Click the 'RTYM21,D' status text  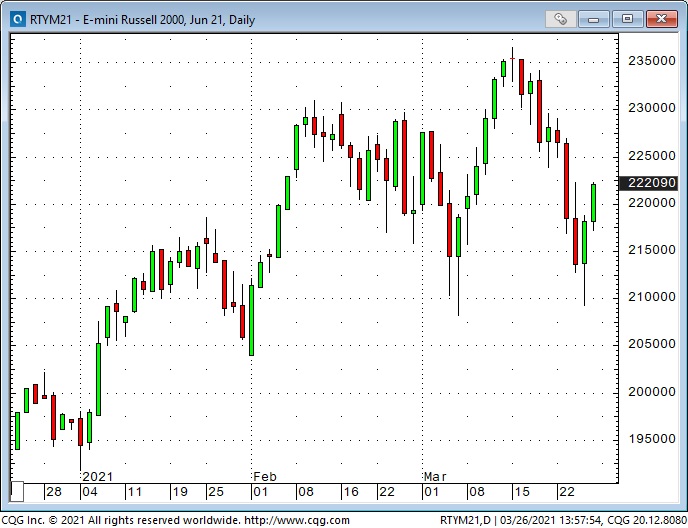(465, 521)
